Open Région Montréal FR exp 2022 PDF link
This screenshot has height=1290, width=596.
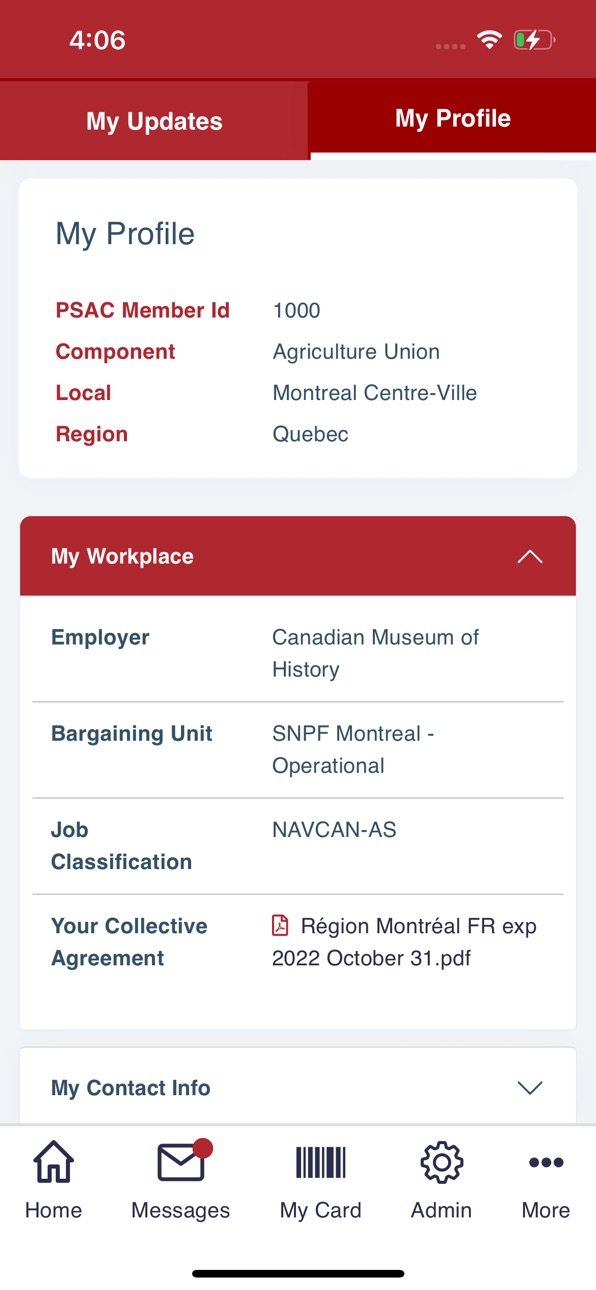[x=404, y=942]
